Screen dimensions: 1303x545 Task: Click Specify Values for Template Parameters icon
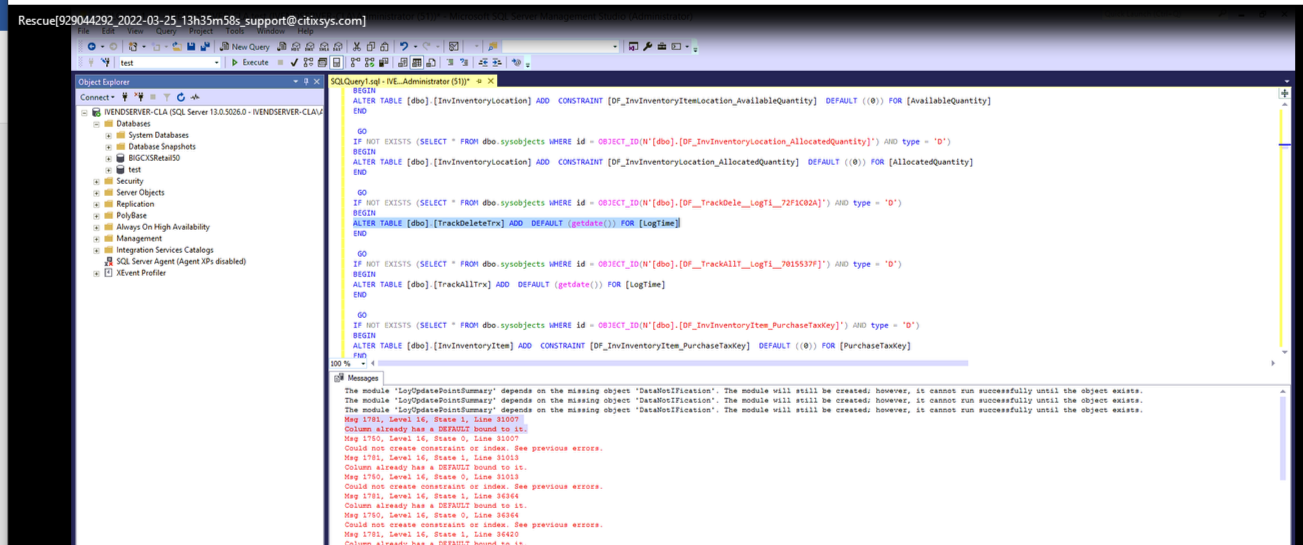tap(516, 62)
